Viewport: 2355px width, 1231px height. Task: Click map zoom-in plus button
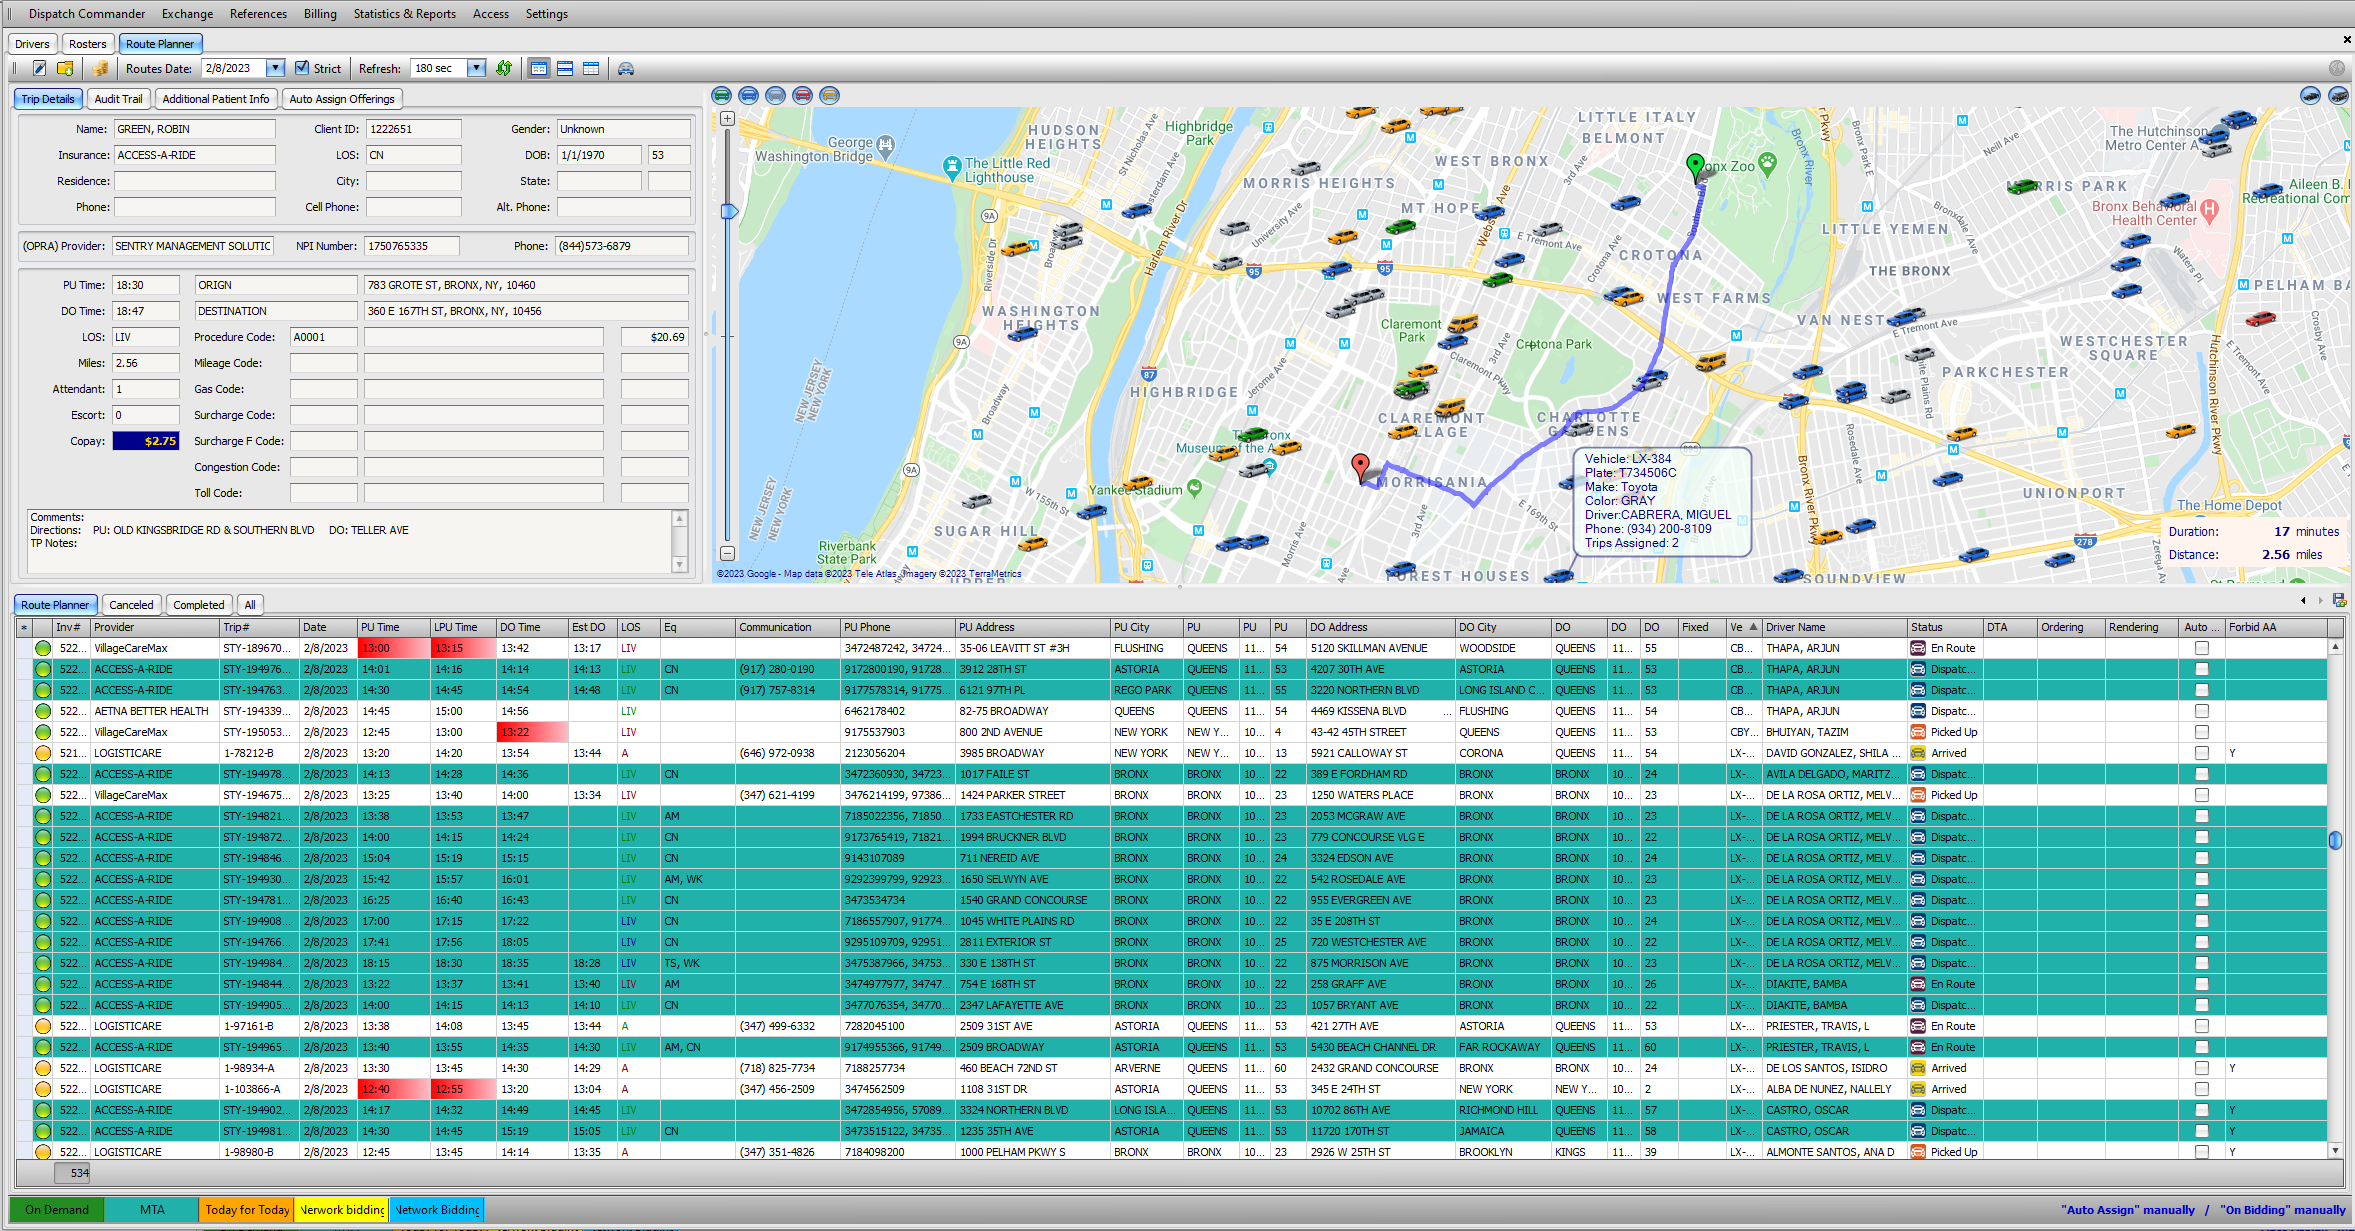[x=727, y=118]
